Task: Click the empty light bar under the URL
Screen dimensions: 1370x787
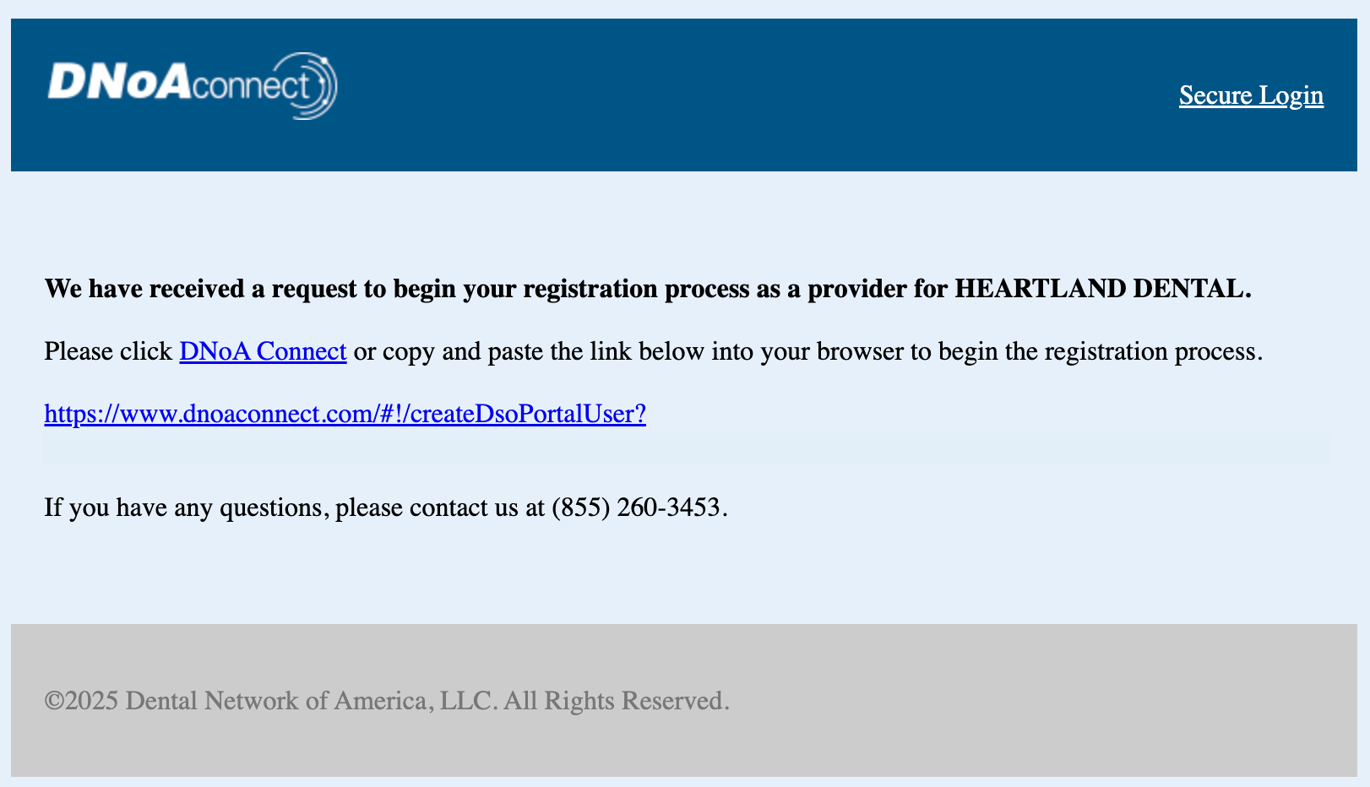Action: [x=685, y=447]
